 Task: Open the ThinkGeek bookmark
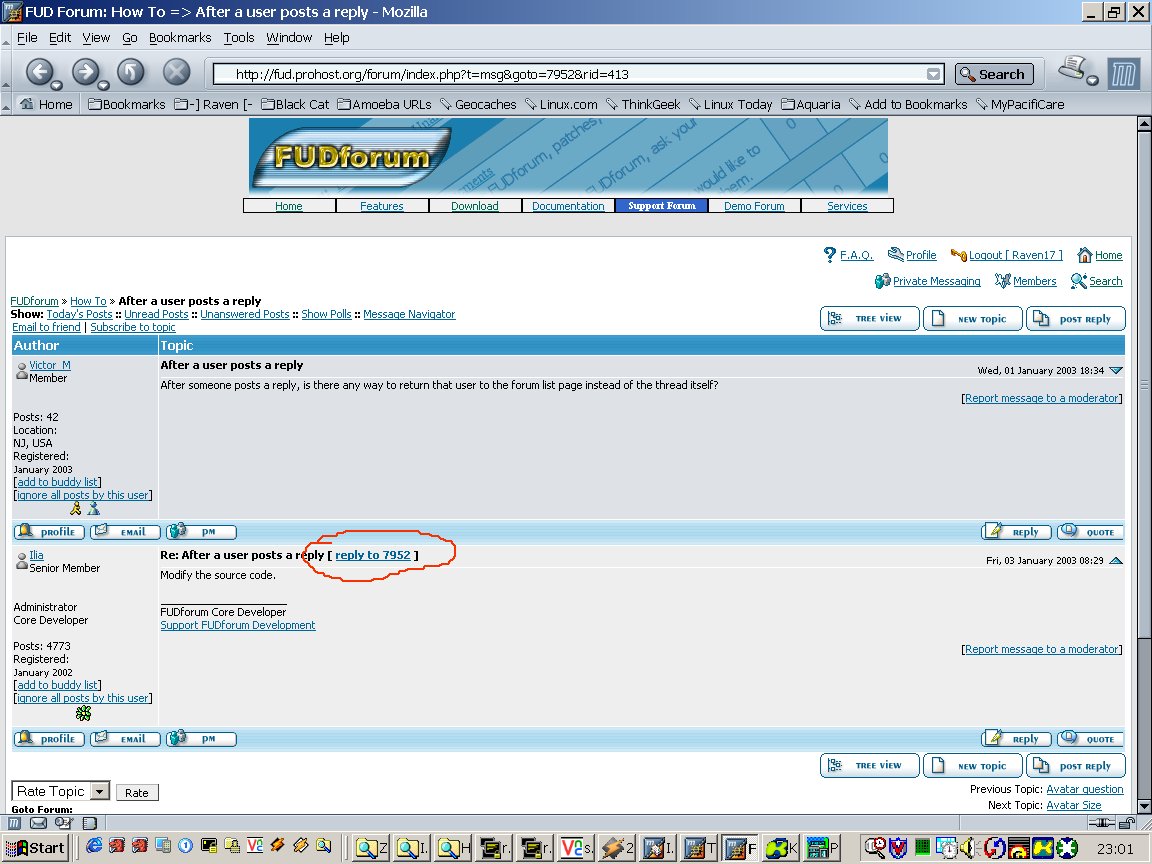(644, 104)
